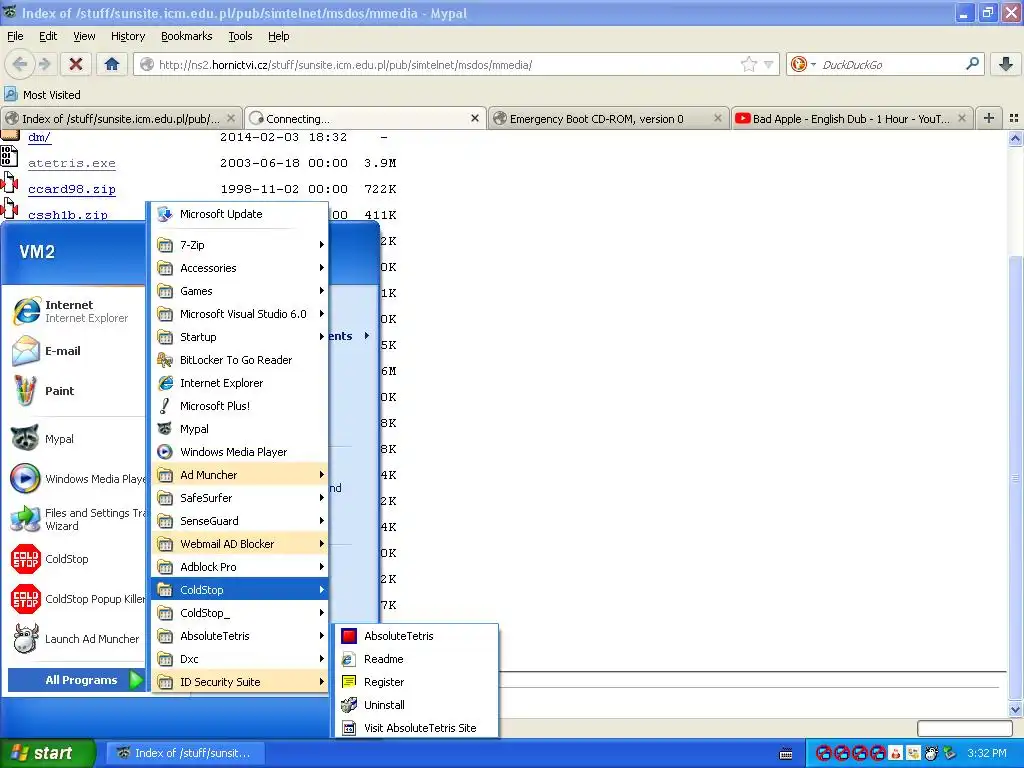This screenshot has width=1024, height=768.
Task: Expand the SafeSurfer folder
Action: point(240,498)
